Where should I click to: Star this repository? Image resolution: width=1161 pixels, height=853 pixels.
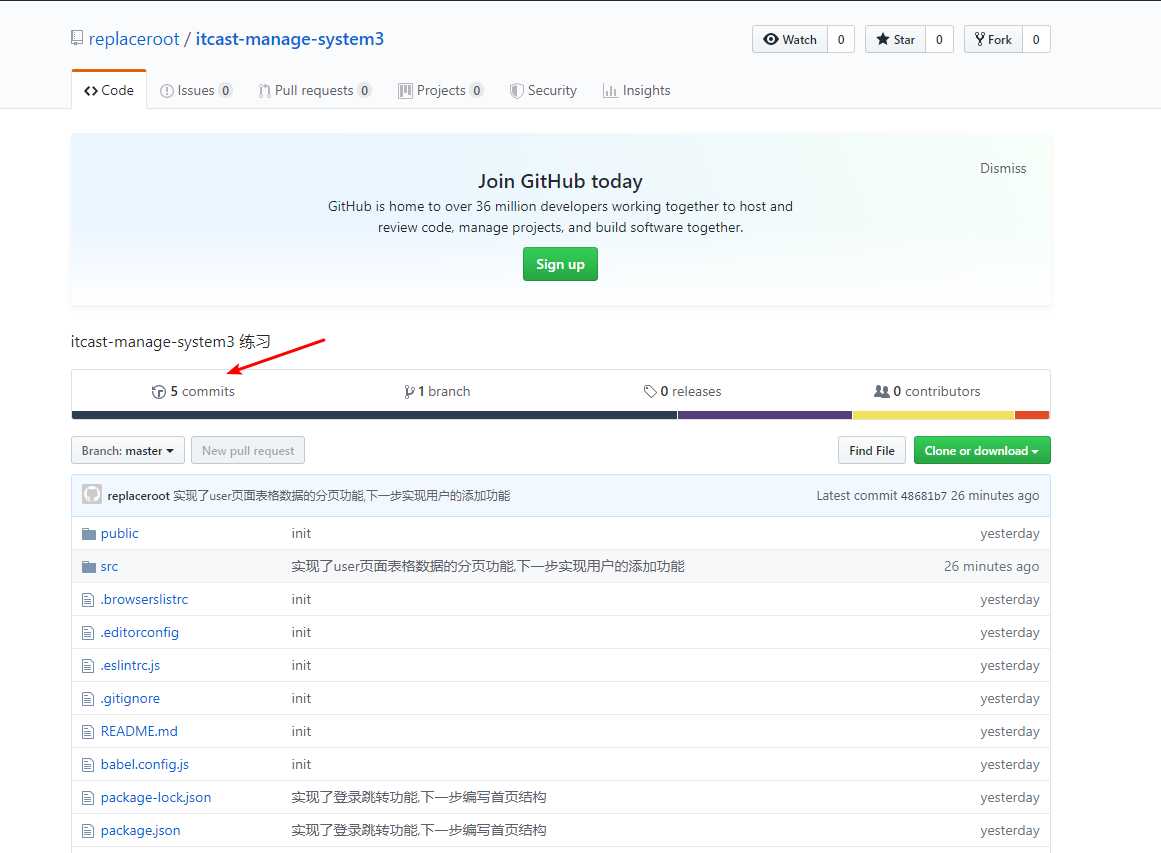(895, 39)
